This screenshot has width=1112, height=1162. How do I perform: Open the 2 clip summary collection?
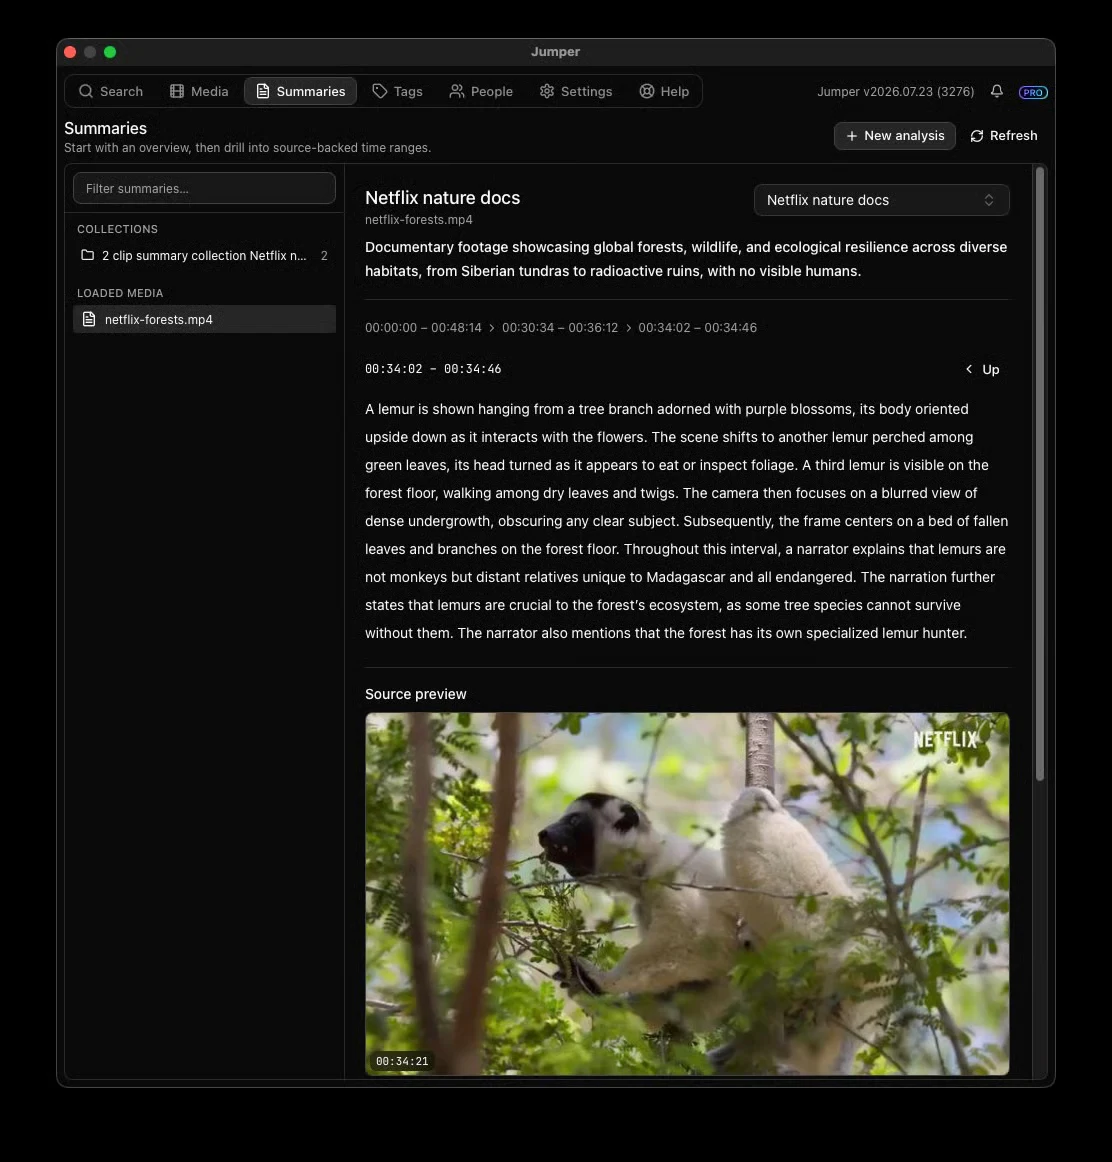click(204, 255)
